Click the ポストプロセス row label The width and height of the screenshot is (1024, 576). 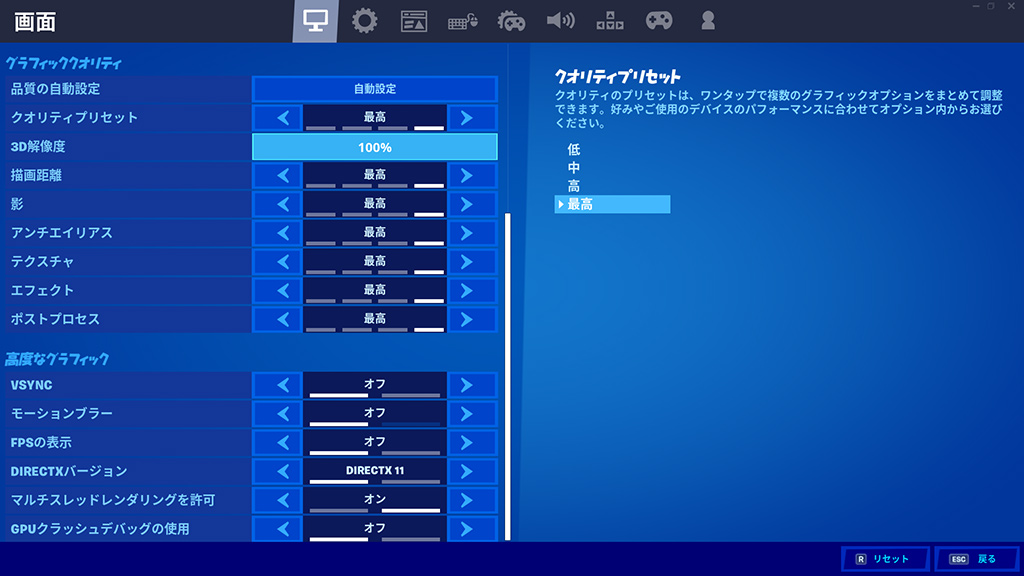tap(56, 319)
